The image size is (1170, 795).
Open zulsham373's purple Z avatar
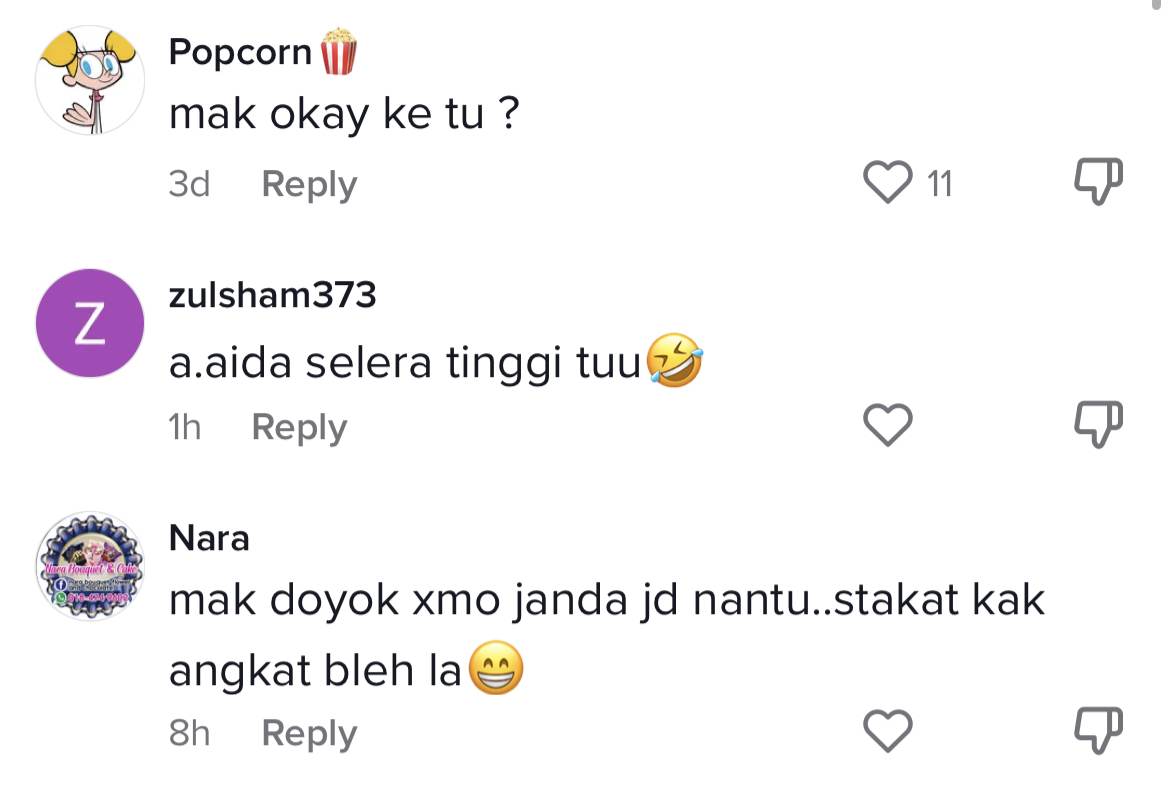[90, 323]
